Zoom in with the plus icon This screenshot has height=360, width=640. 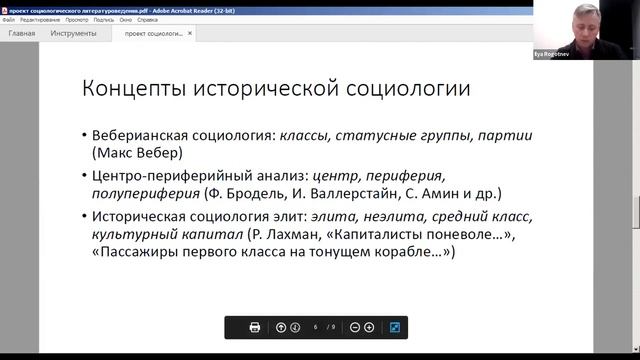(369, 327)
